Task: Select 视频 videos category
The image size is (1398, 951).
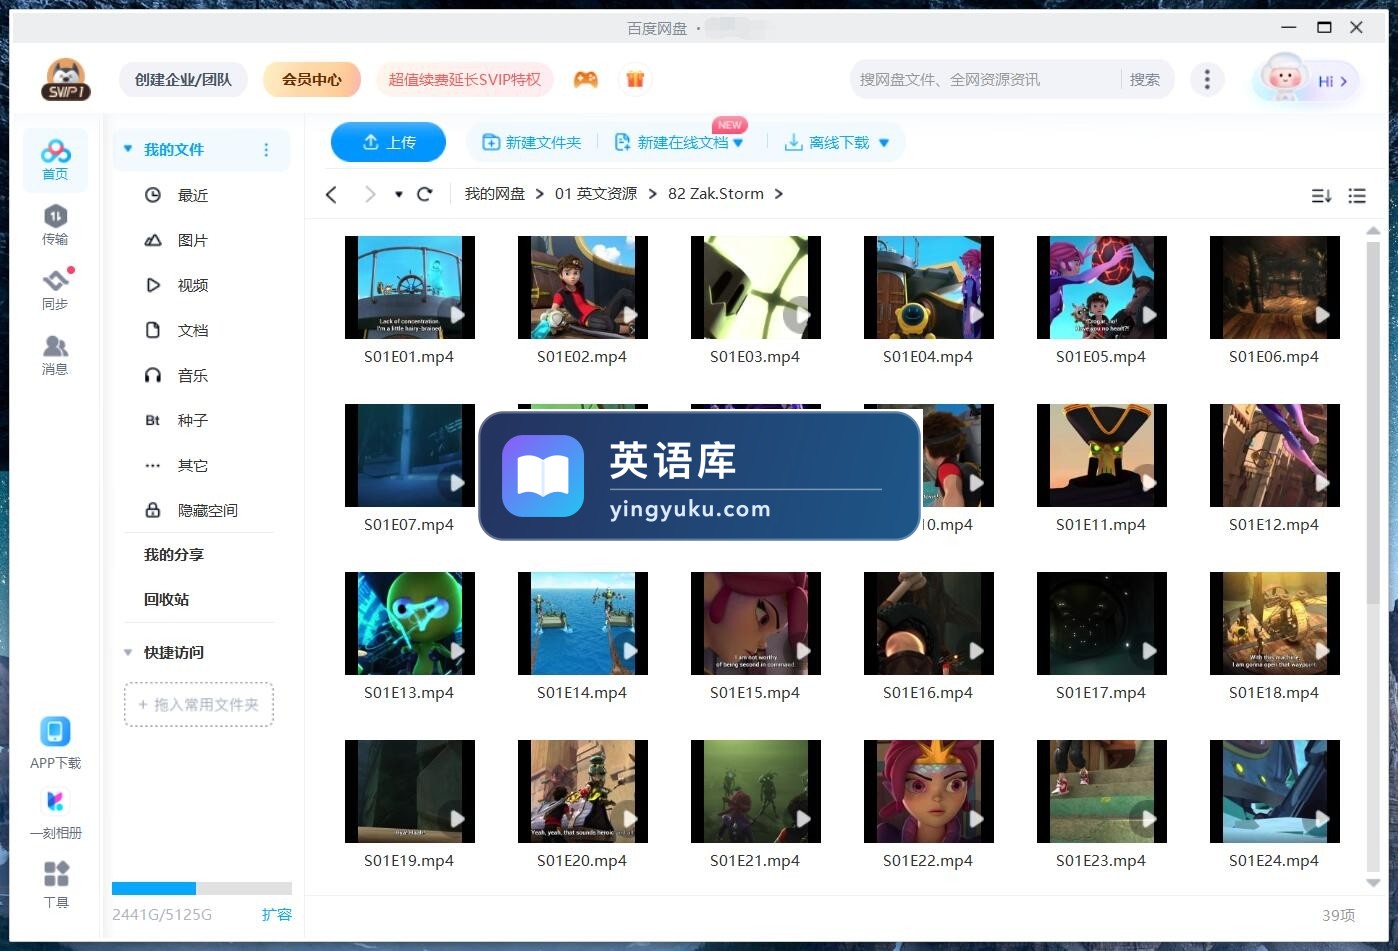Action: 193,285
